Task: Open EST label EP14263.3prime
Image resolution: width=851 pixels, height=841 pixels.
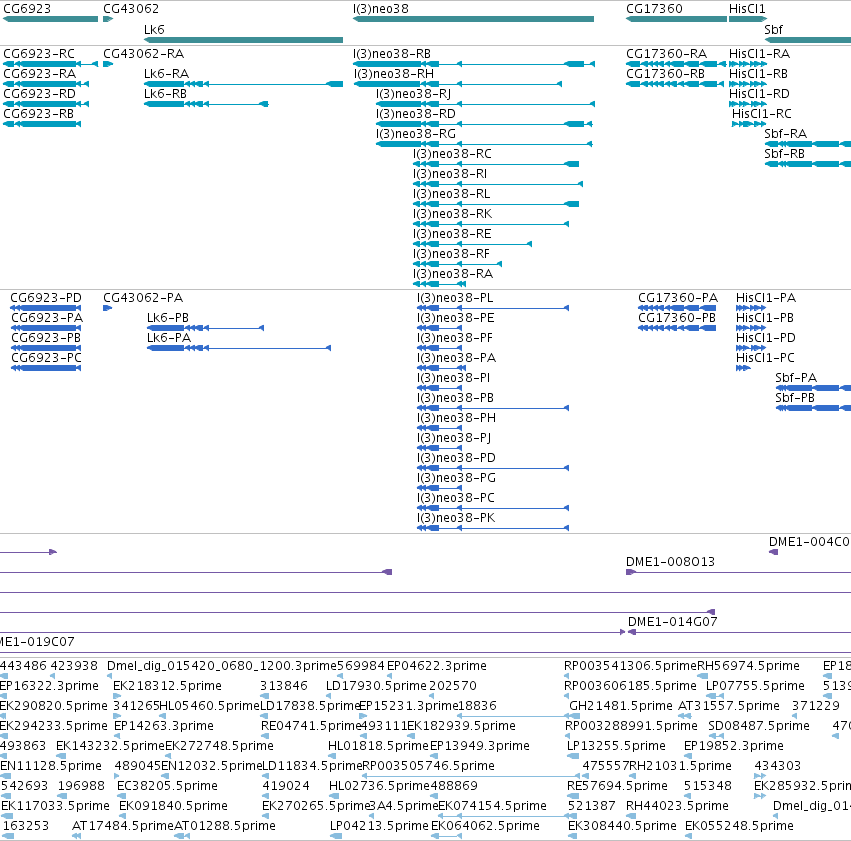Action: tap(164, 726)
